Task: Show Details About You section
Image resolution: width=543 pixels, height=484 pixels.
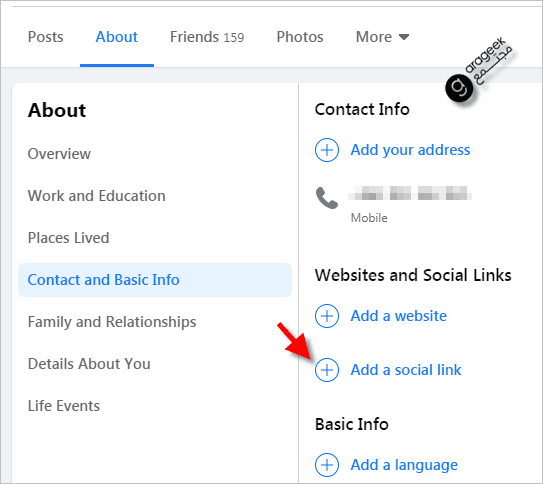Action: click(89, 364)
